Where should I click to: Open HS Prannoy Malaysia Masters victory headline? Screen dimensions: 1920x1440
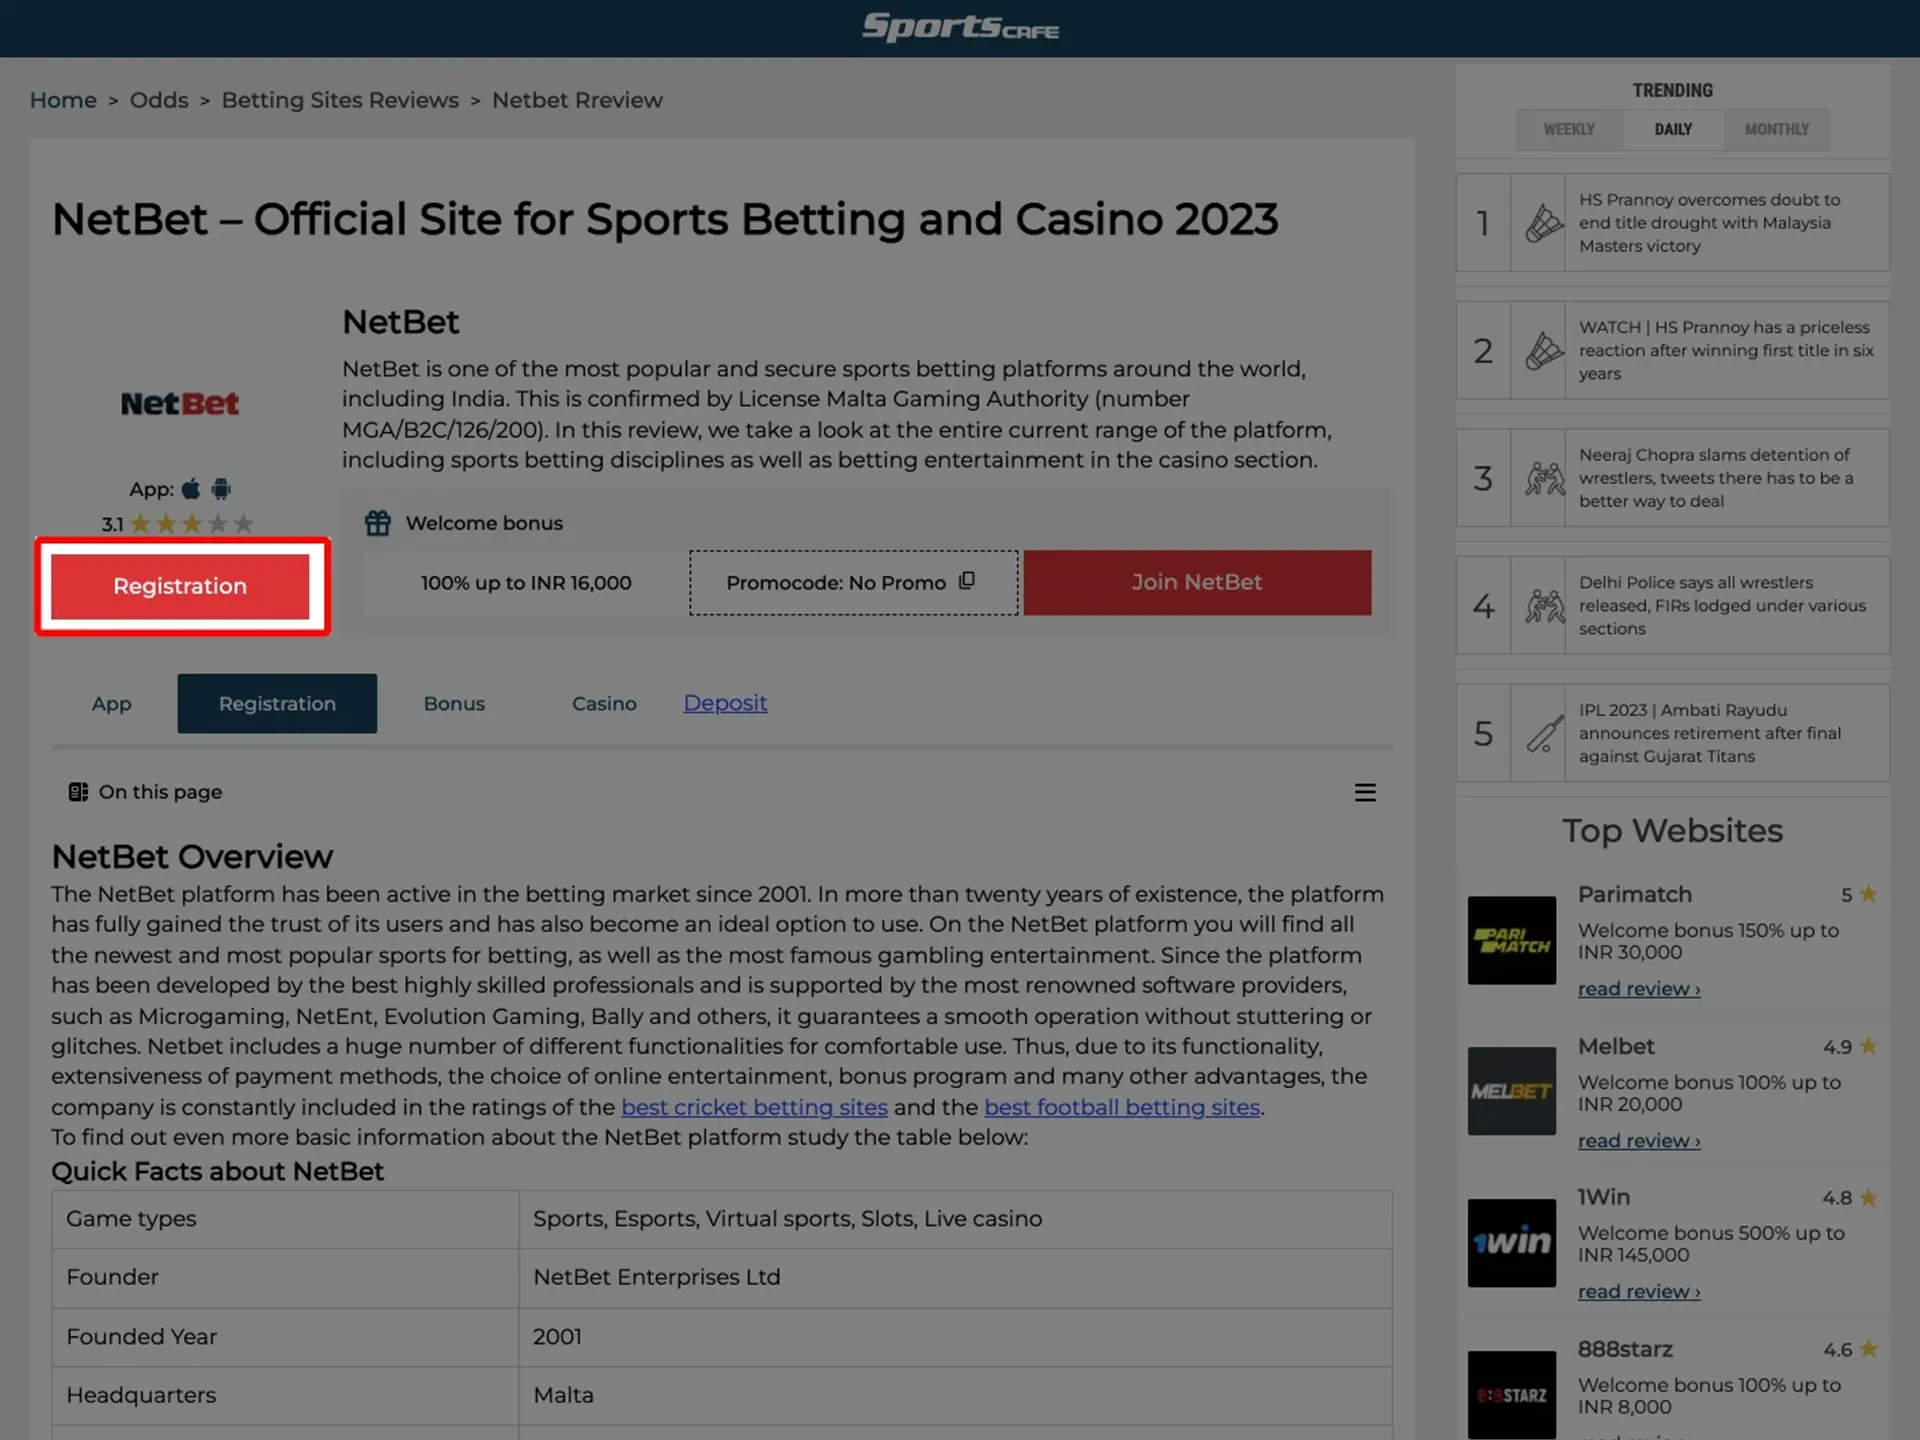point(1710,223)
